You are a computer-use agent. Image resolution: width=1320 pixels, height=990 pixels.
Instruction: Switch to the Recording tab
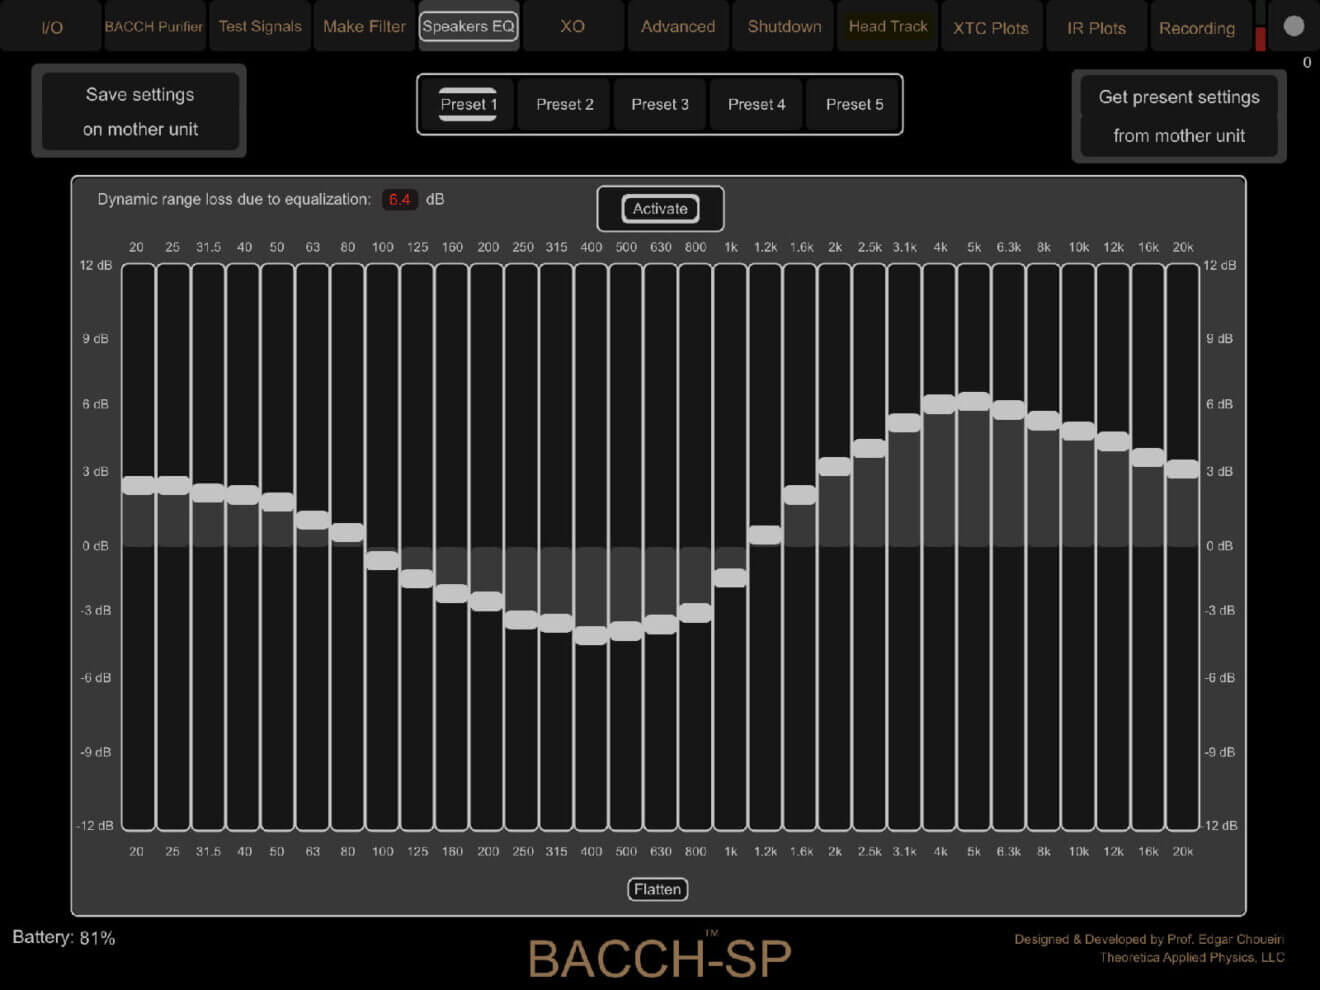click(x=1199, y=27)
